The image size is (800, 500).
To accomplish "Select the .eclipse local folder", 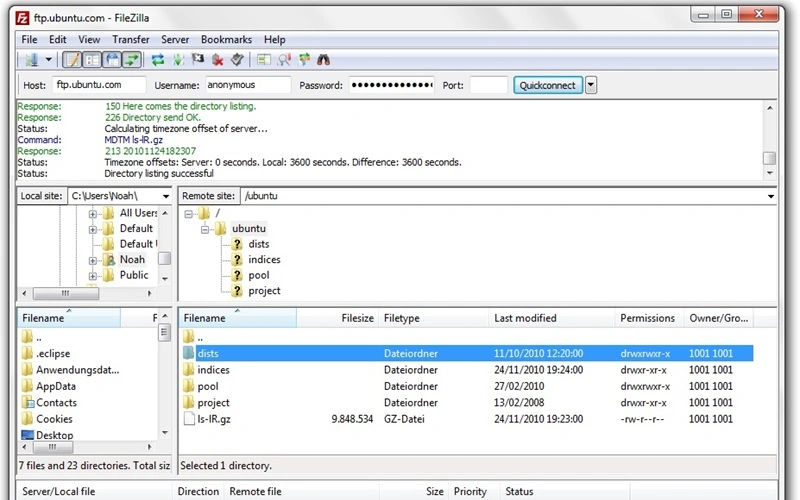I will point(53,354).
